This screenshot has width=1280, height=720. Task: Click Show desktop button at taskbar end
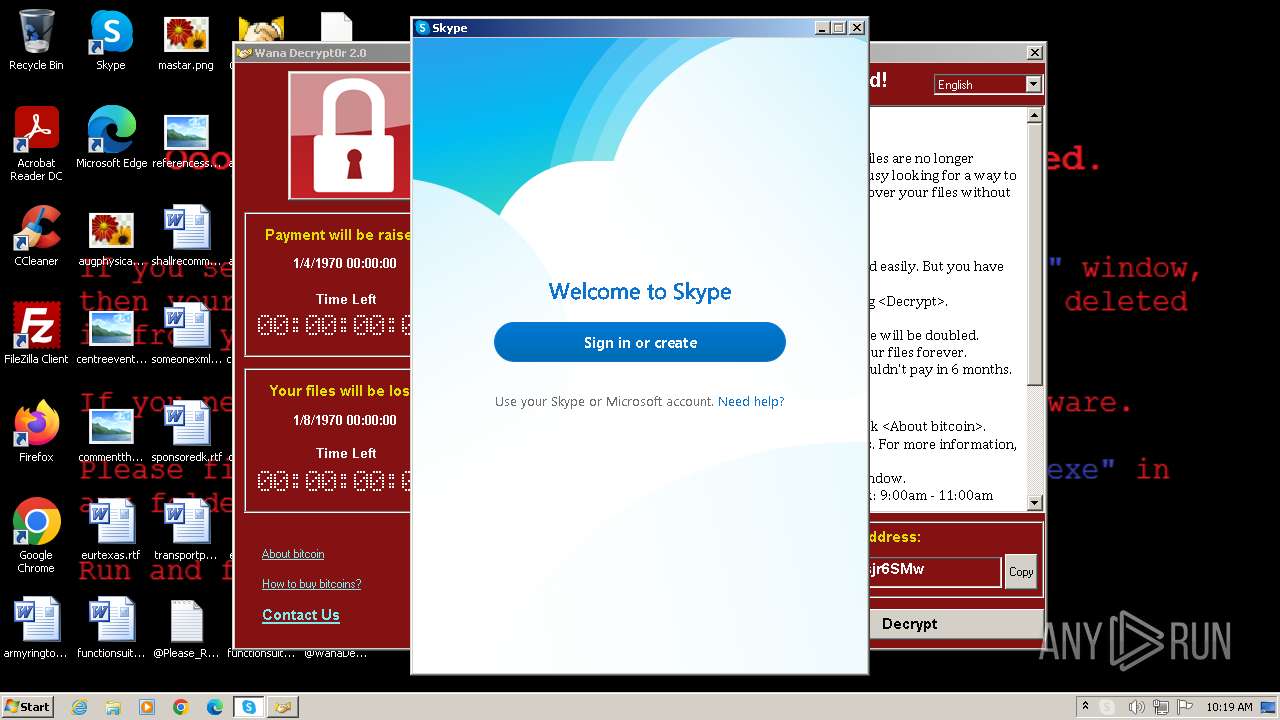pyautogui.click(x=1269, y=707)
